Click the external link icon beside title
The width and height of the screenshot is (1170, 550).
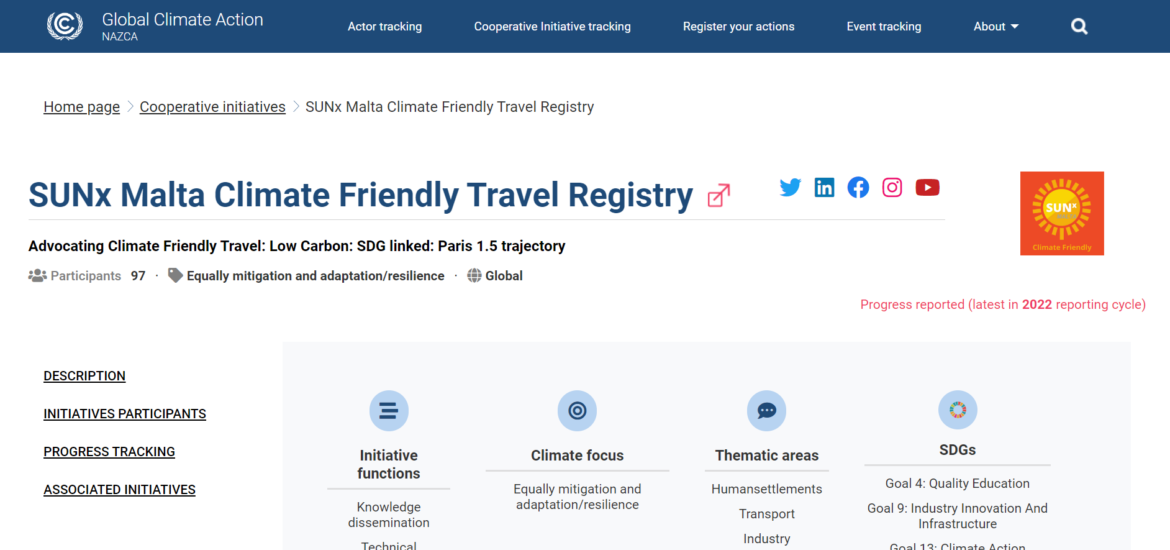click(x=718, y=196)
